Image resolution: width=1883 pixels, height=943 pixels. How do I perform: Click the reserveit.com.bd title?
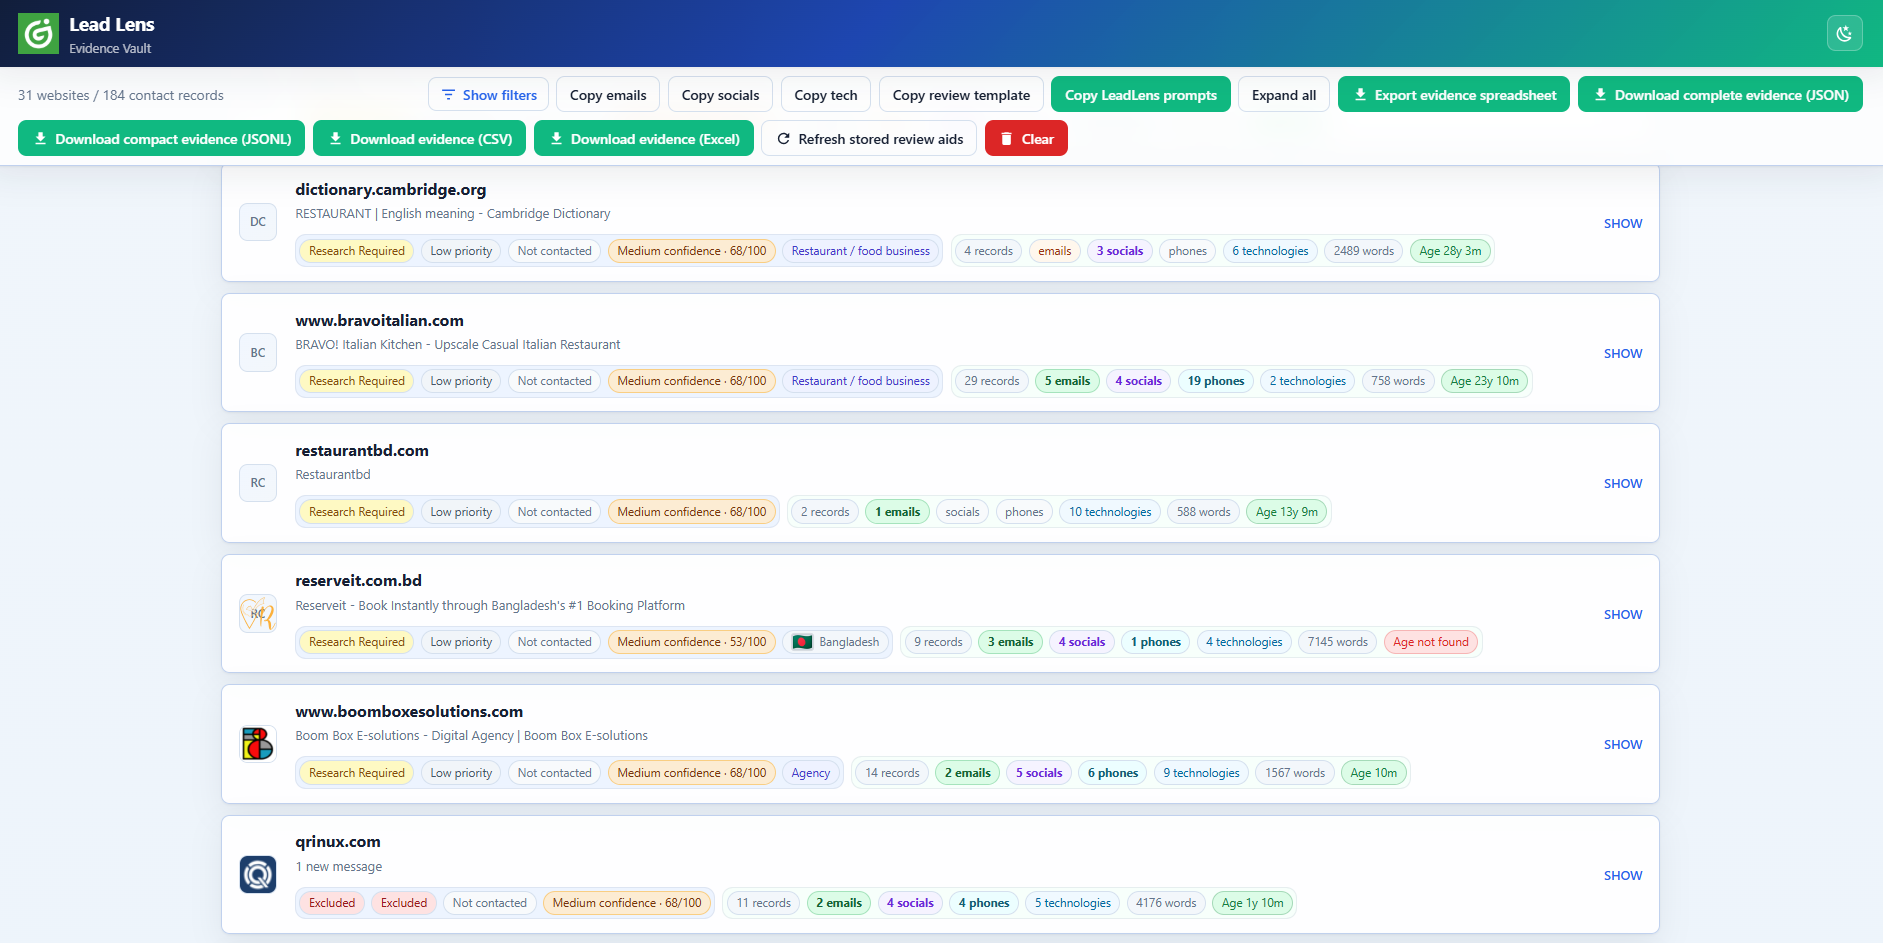click(x=359, y=581)
